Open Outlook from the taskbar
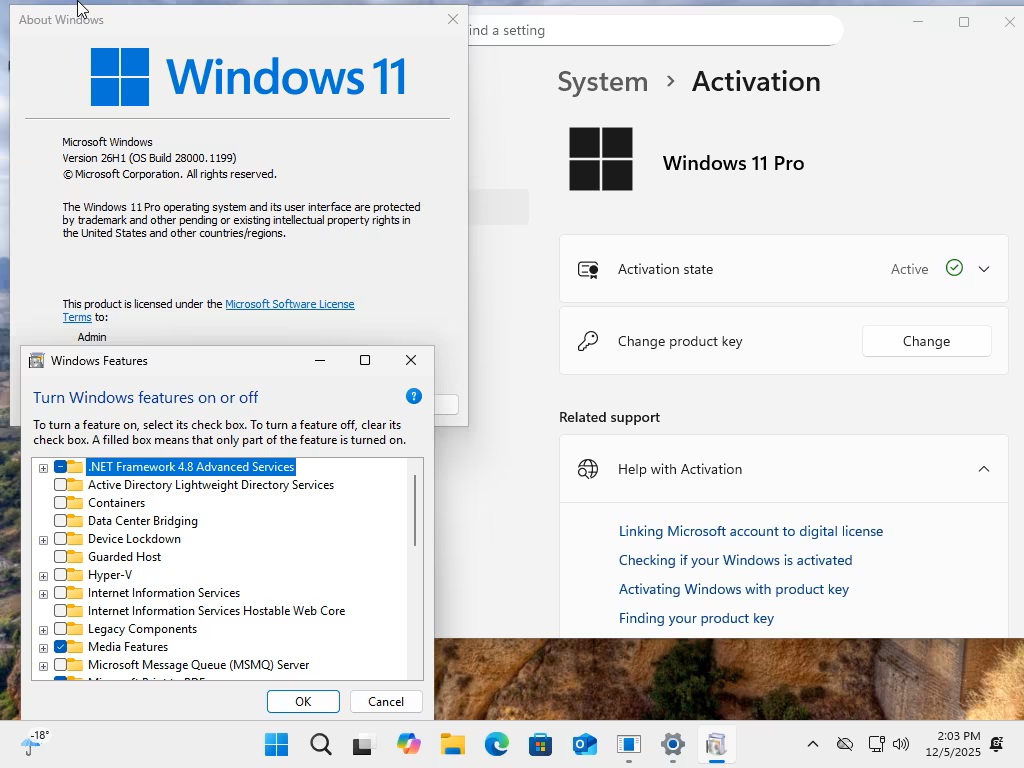 [583, 744]
